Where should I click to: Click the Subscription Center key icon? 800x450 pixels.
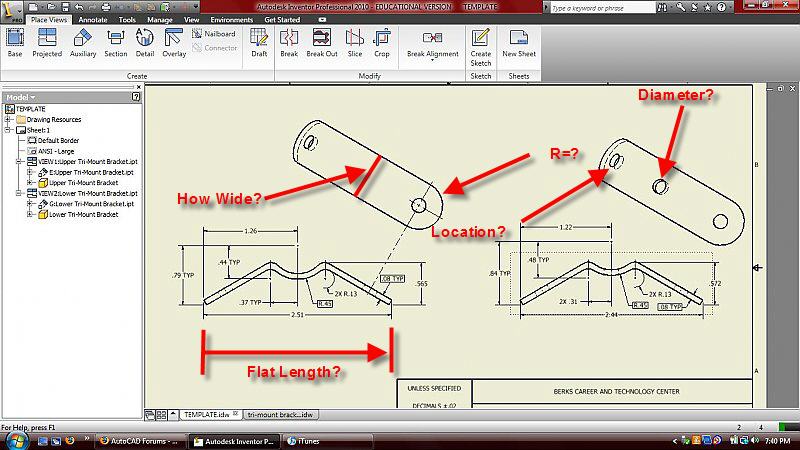[x=681, y=7]
